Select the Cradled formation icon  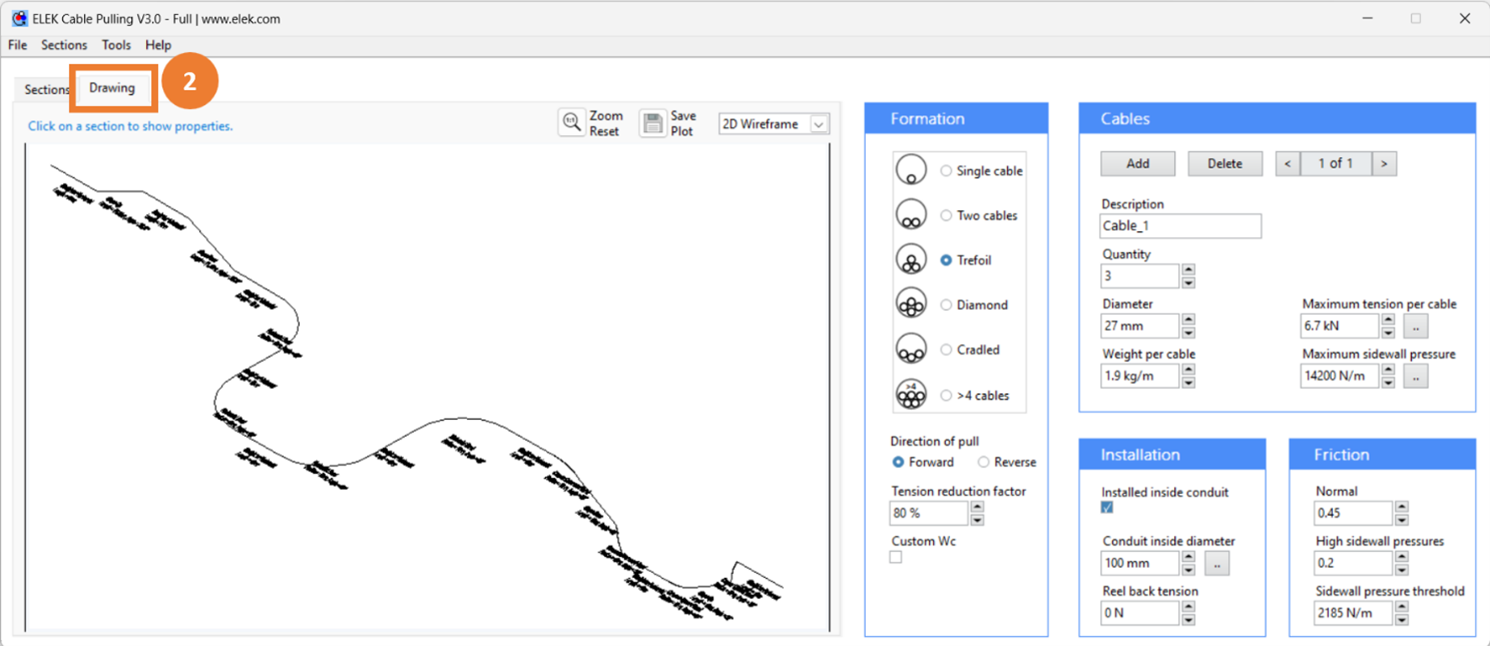coord(911,348)
